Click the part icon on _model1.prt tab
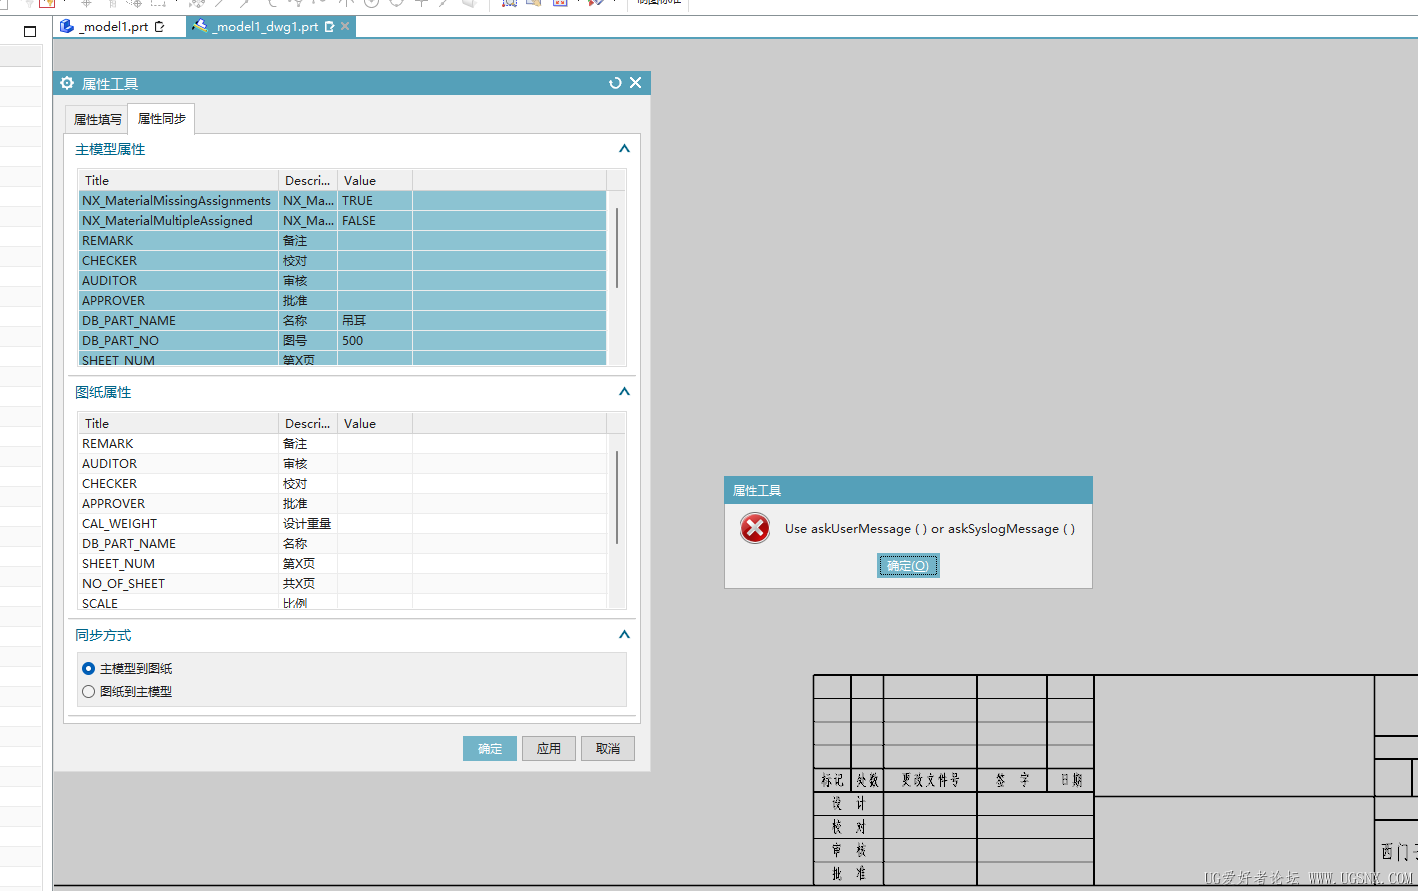This screenshot has width=1418, height=891. coord(67,26)
